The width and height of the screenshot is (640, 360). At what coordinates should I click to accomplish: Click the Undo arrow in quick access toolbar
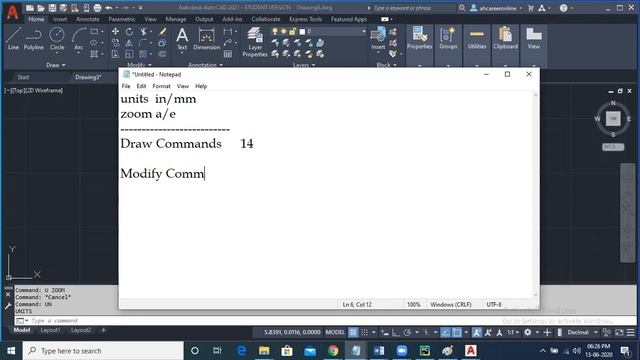[x=109, y=8]
